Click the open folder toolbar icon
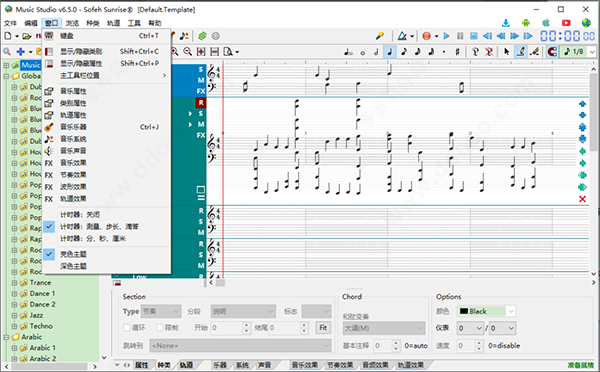This screenshot has width=600, height=372. 26,36
